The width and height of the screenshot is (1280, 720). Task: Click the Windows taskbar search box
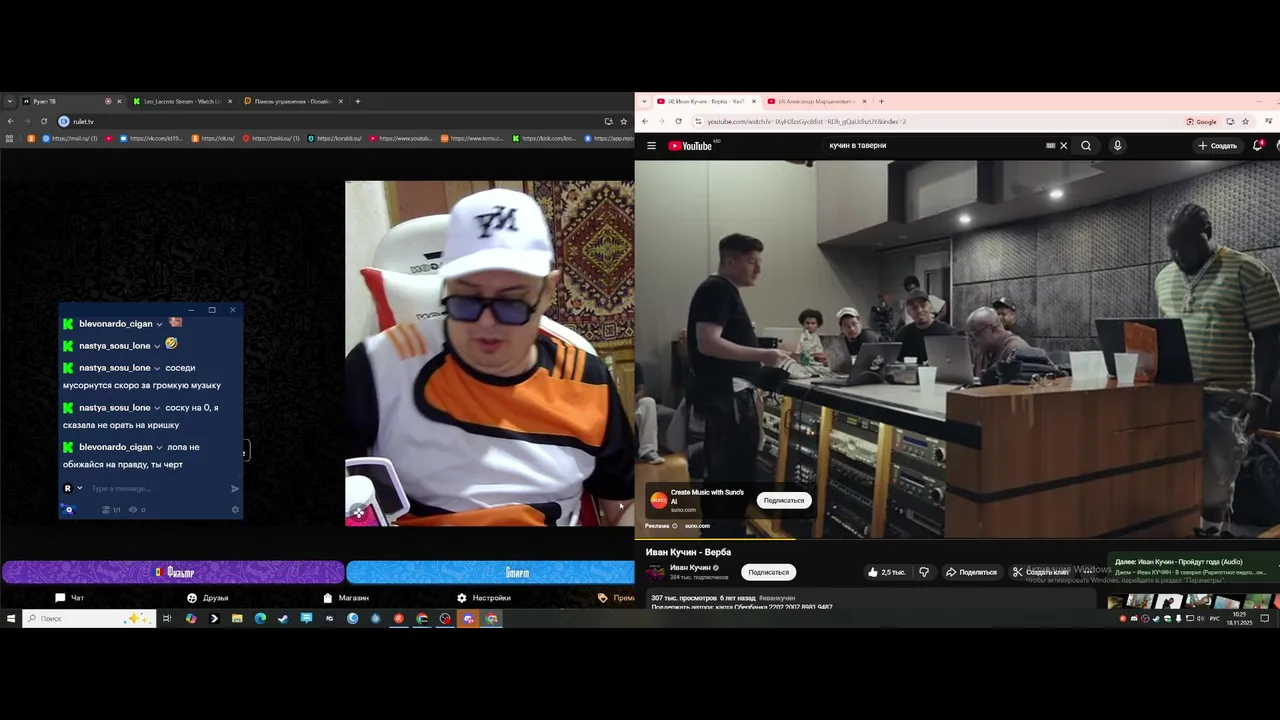(x=88, y=619)
